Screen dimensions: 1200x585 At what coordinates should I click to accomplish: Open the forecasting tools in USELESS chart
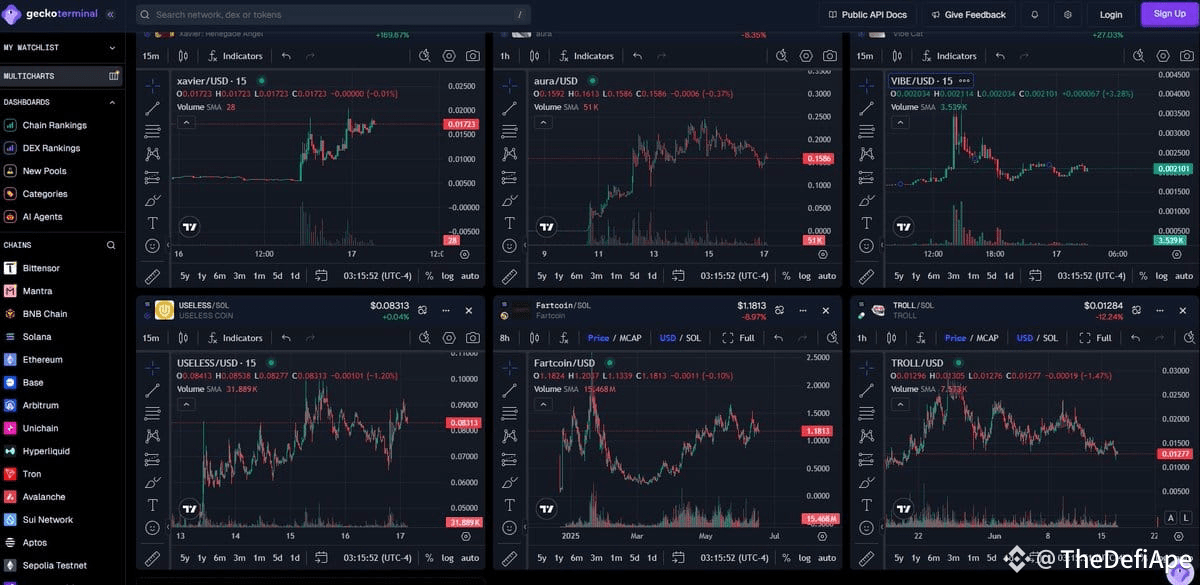point(152,459)
